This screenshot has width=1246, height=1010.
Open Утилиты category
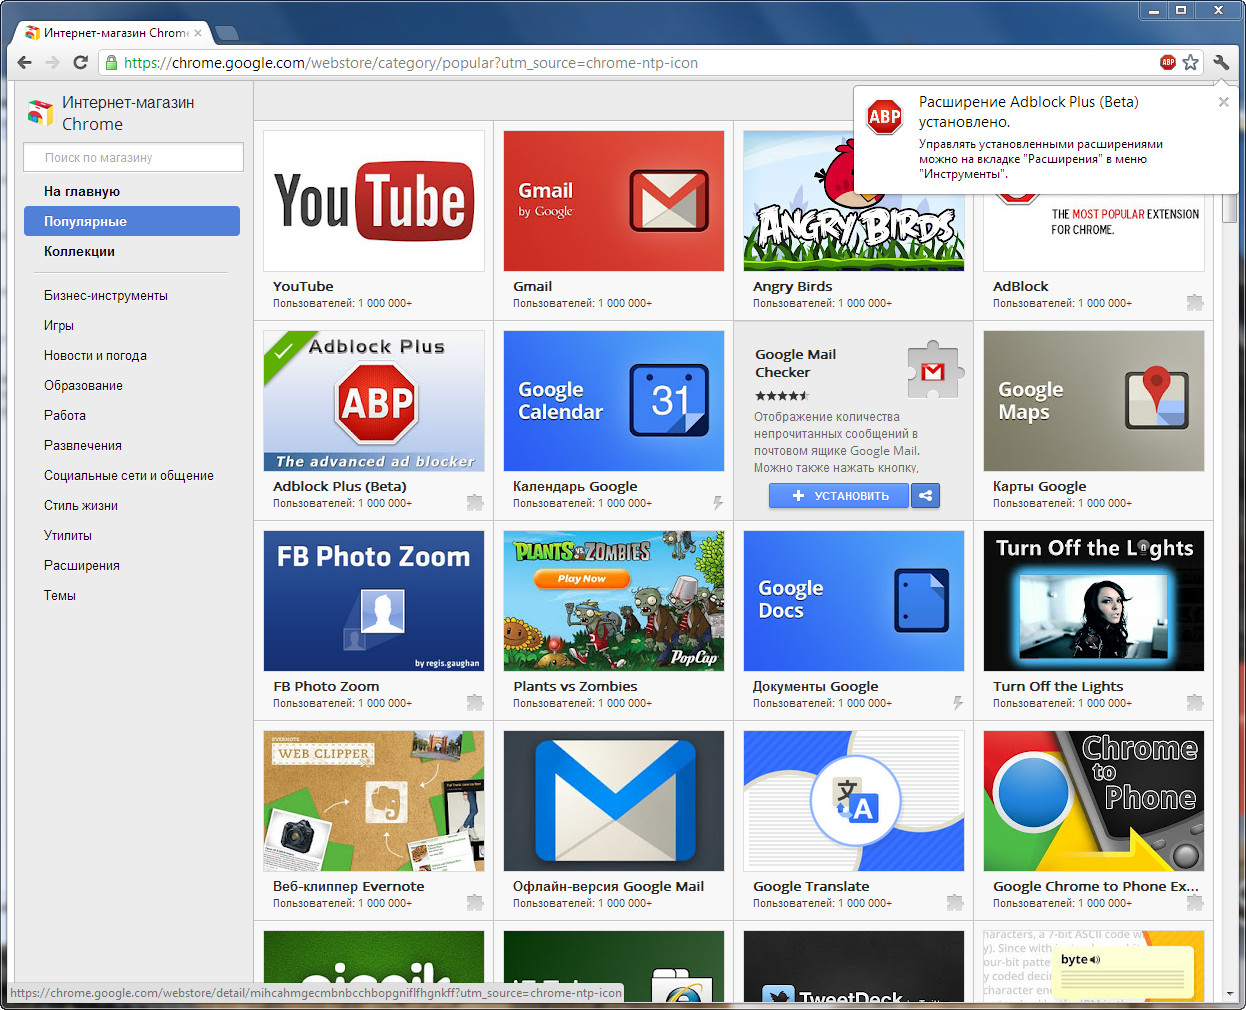[68, 535]
